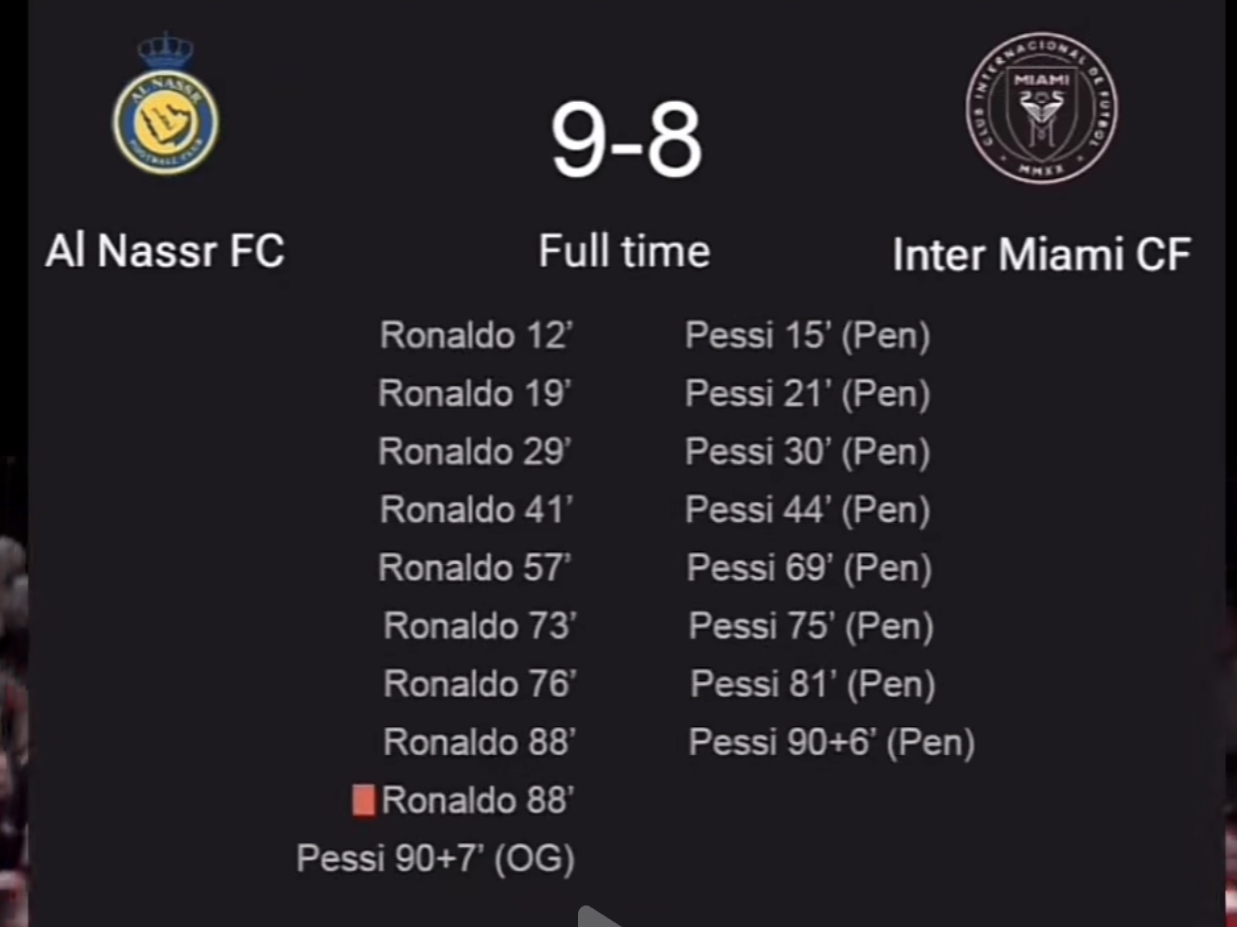Click the Inter Miami club crest
1237x927 pixels.
(x=1042, y=108)
